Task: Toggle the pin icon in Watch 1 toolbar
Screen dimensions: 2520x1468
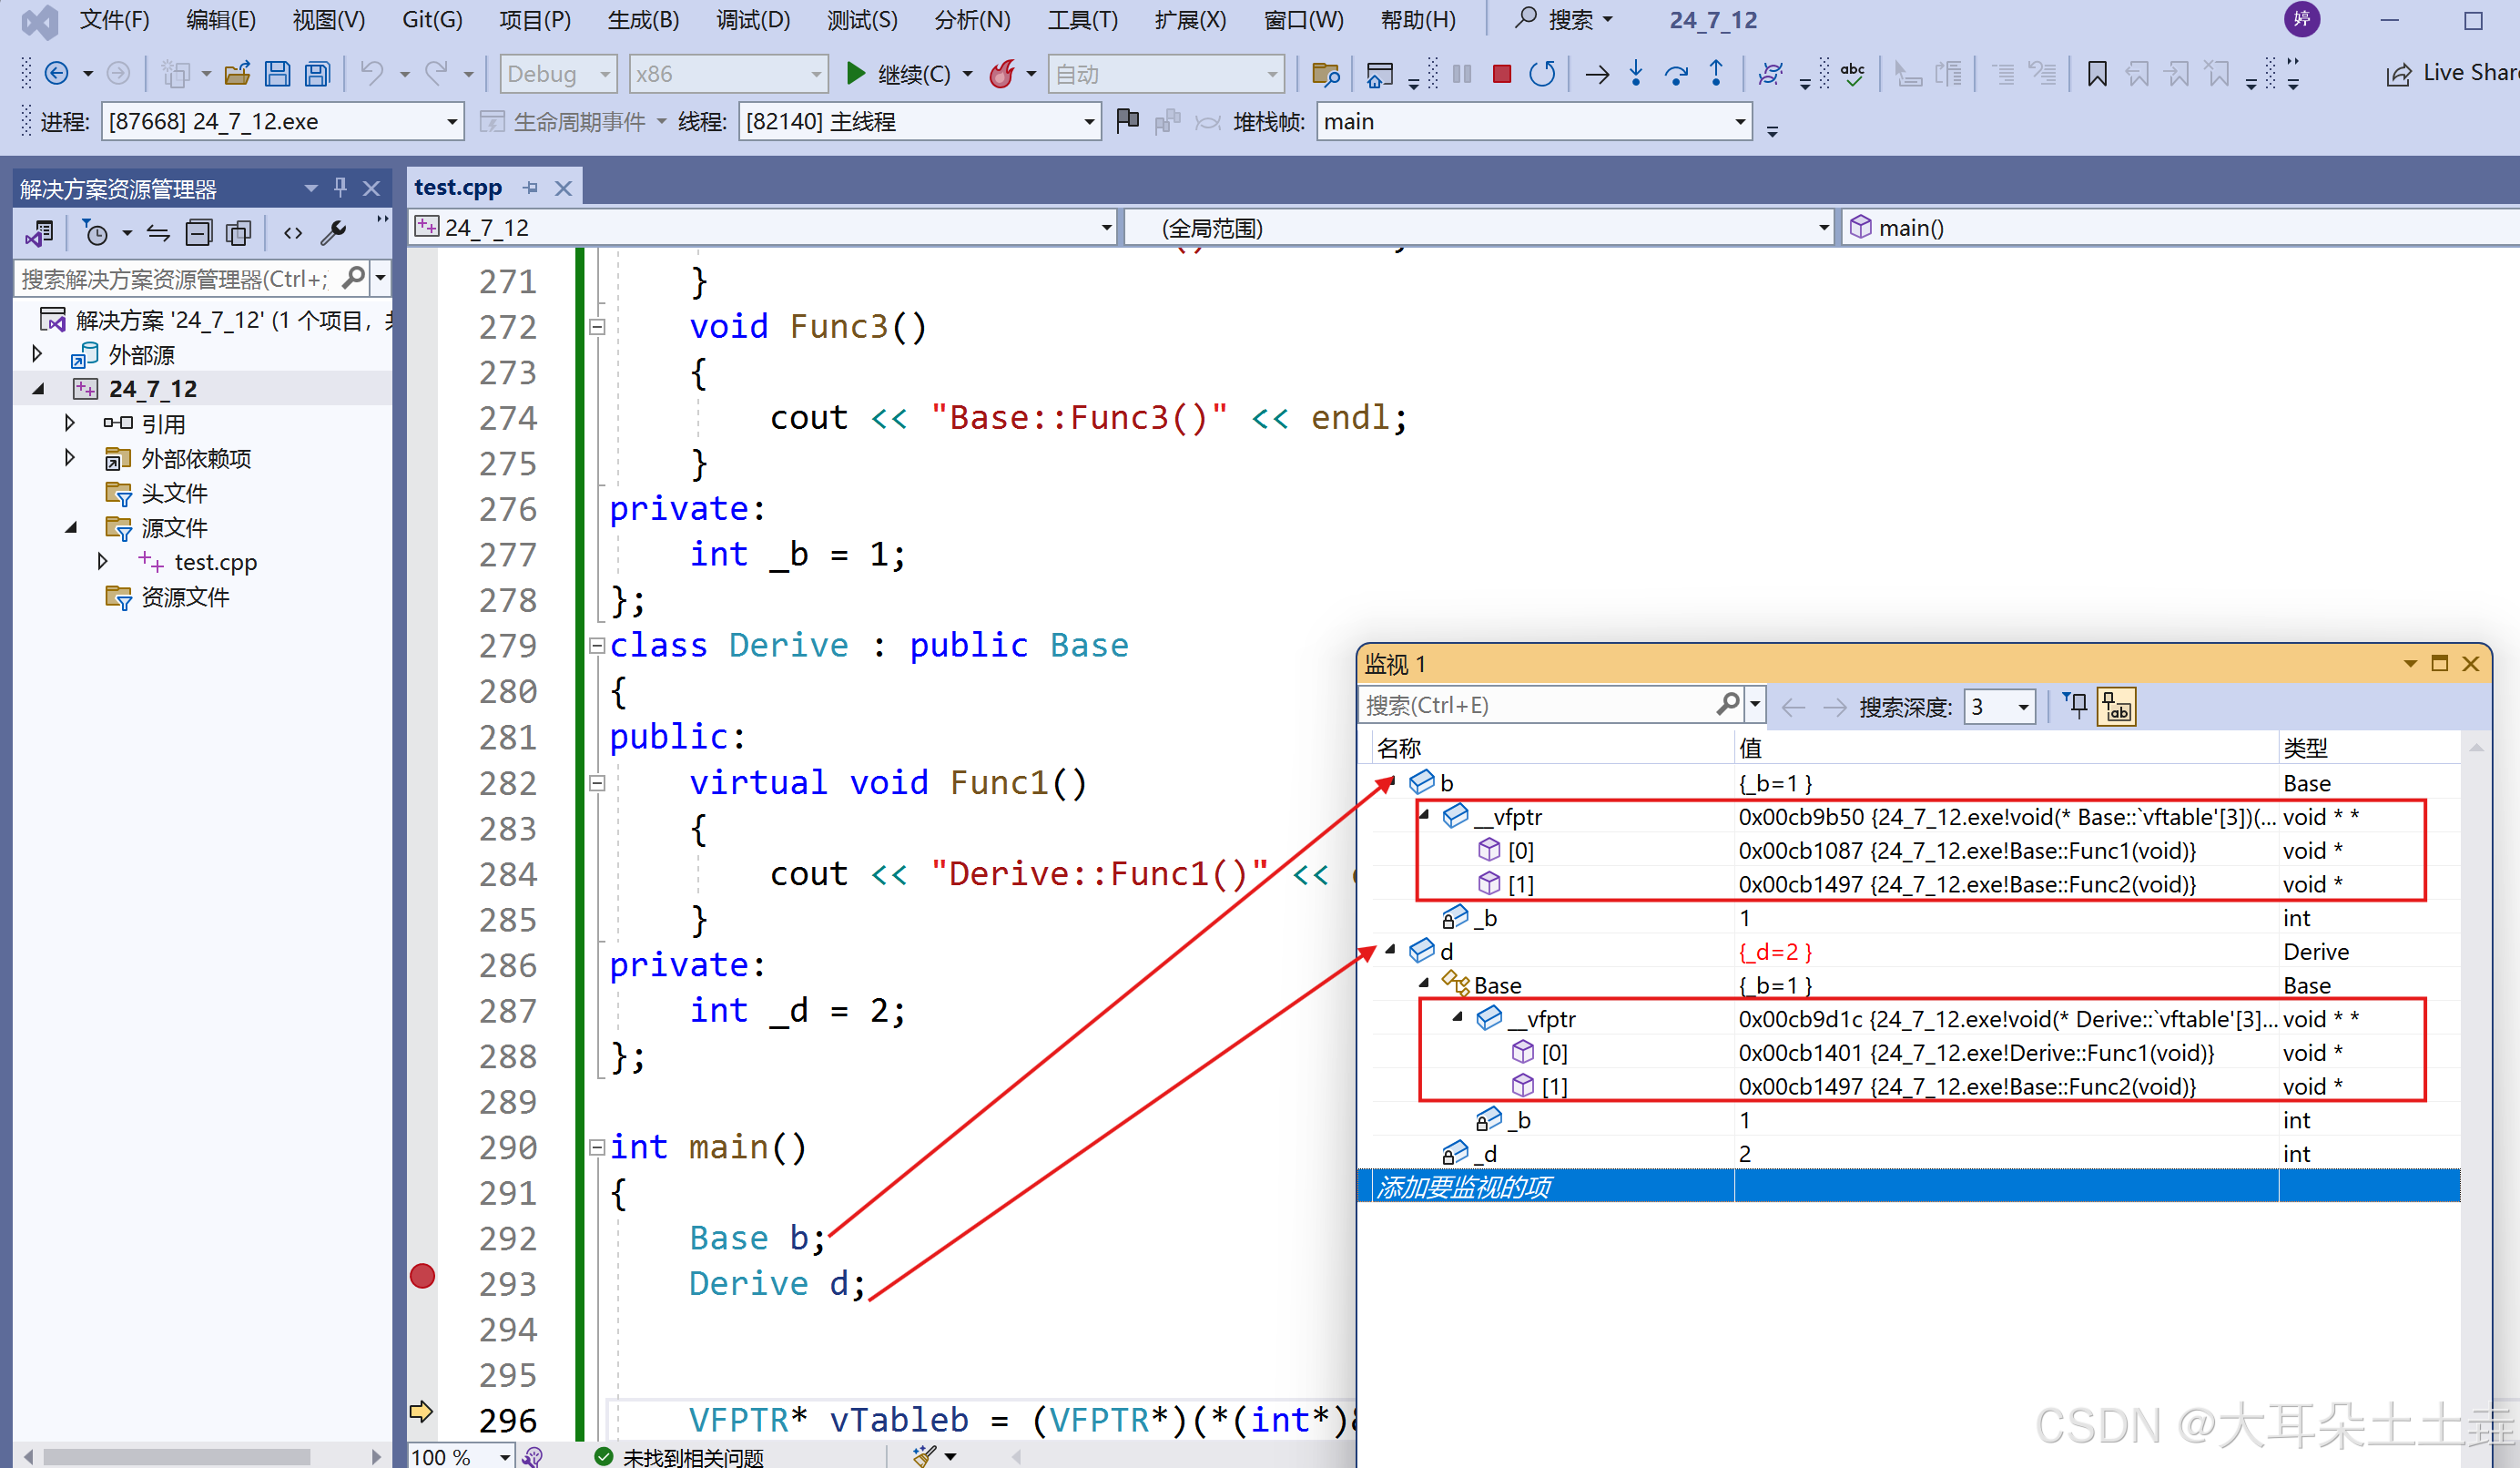Action: 2077,706
